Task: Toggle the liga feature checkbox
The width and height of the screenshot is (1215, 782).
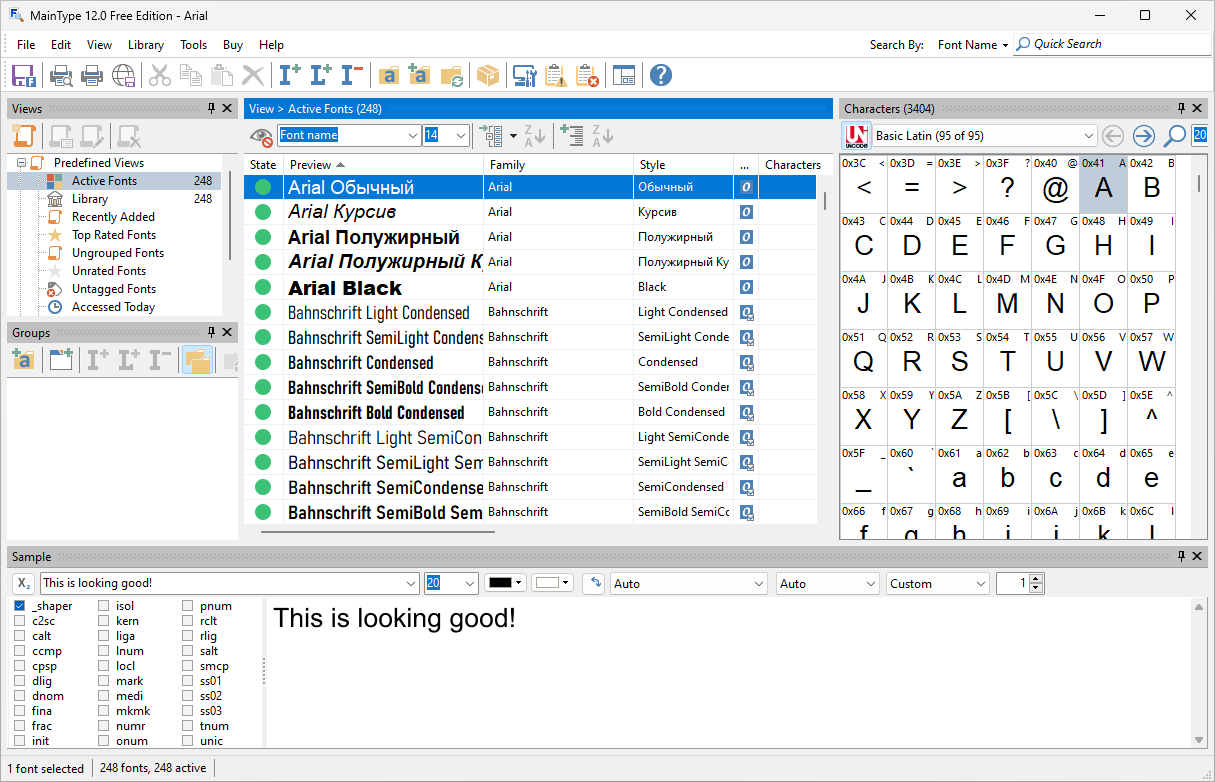Action: coord(101,635)
